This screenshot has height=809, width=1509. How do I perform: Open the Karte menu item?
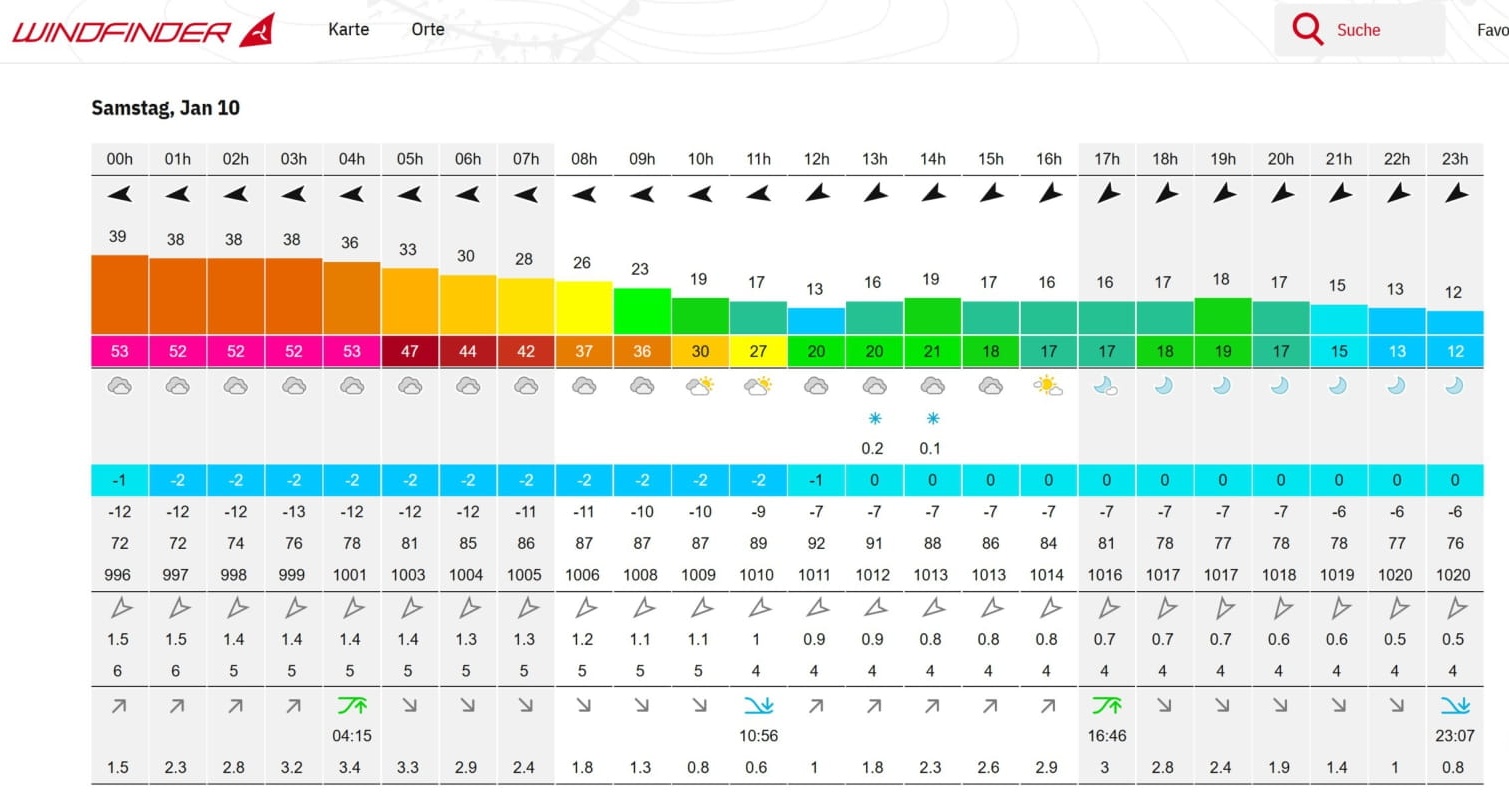click(348, 29)
